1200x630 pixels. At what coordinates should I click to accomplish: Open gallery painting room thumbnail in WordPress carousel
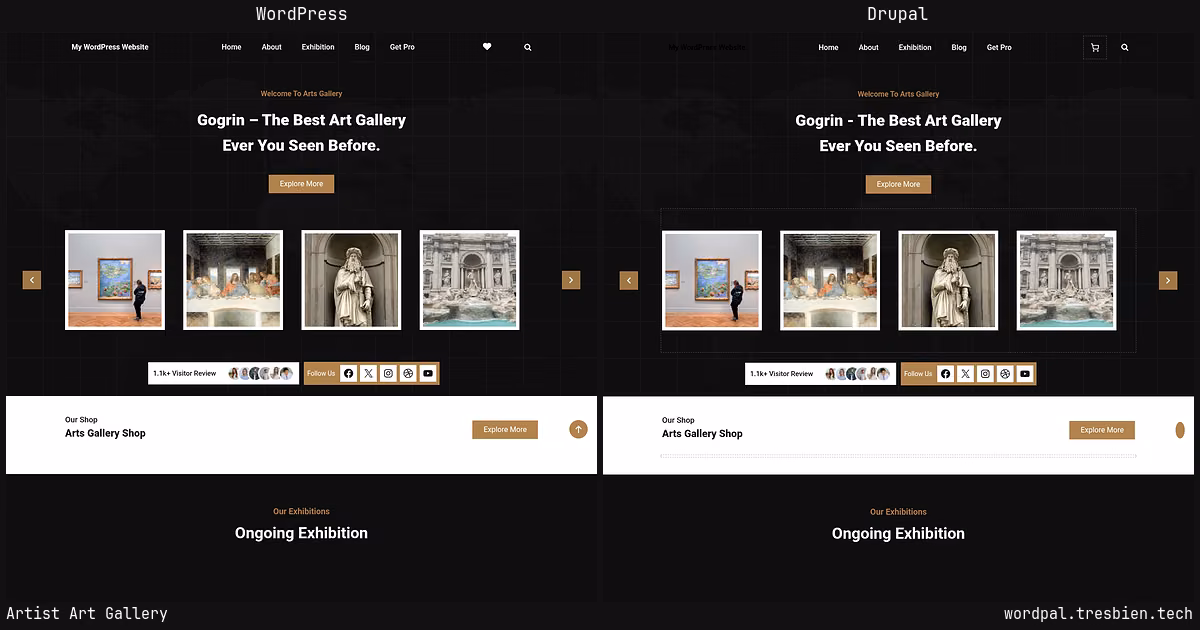tap(115, 280)
